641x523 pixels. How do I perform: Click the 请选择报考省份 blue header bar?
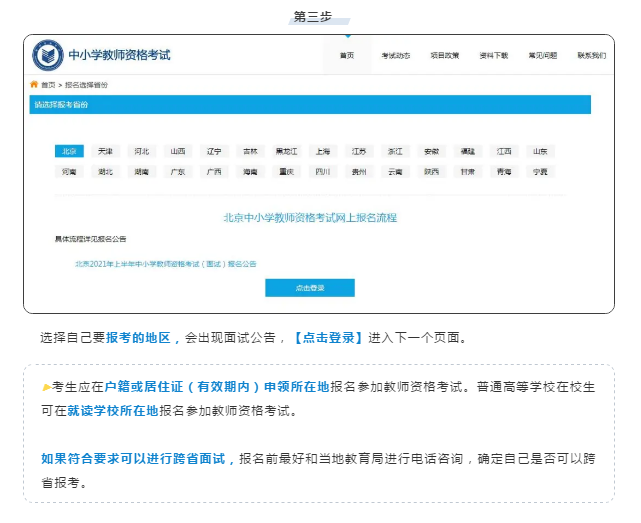(310, 105)
